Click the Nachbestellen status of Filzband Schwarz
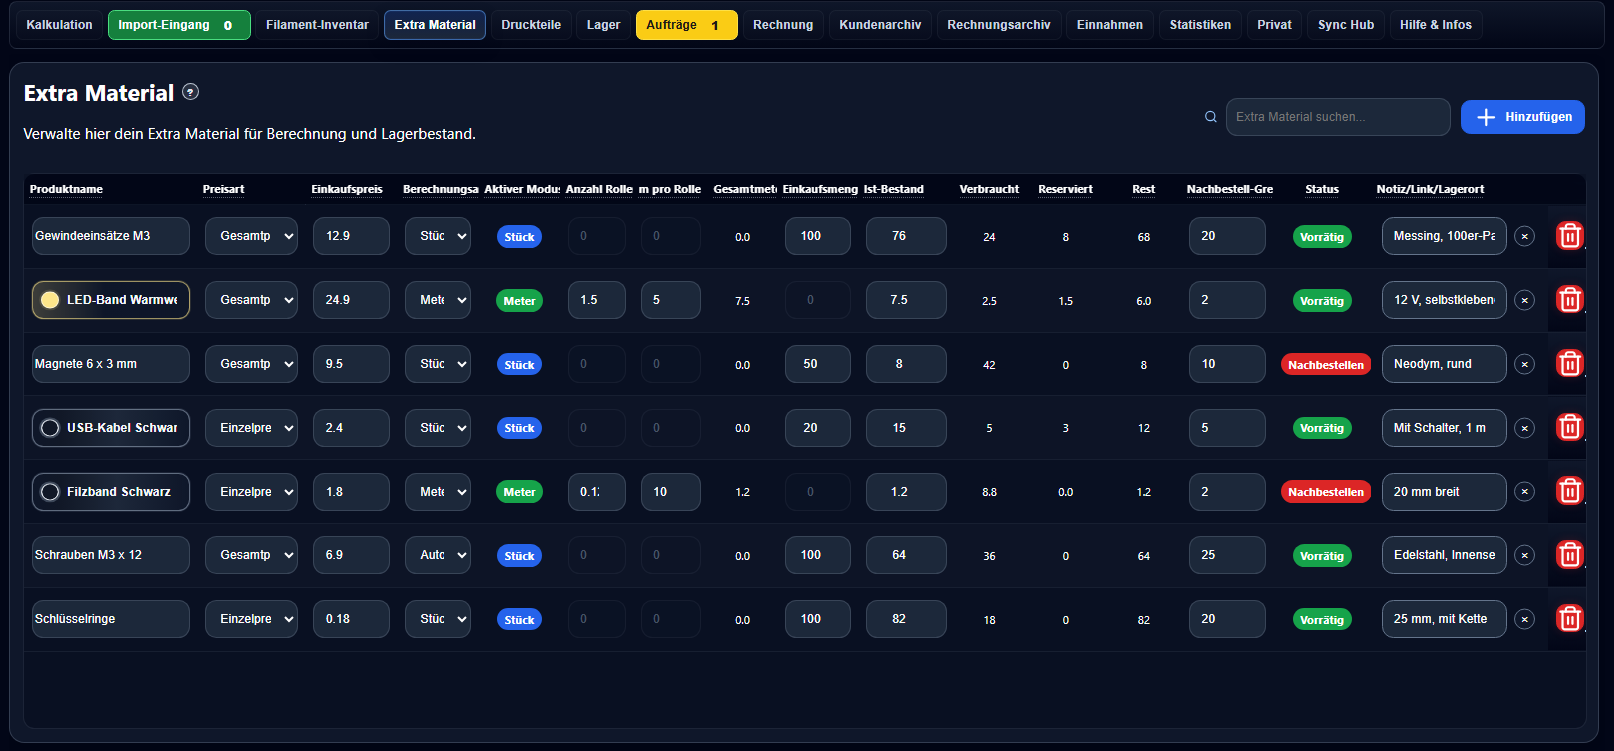The height and width of the screenshot is (751, 1614). click(x=1326, y=492)
